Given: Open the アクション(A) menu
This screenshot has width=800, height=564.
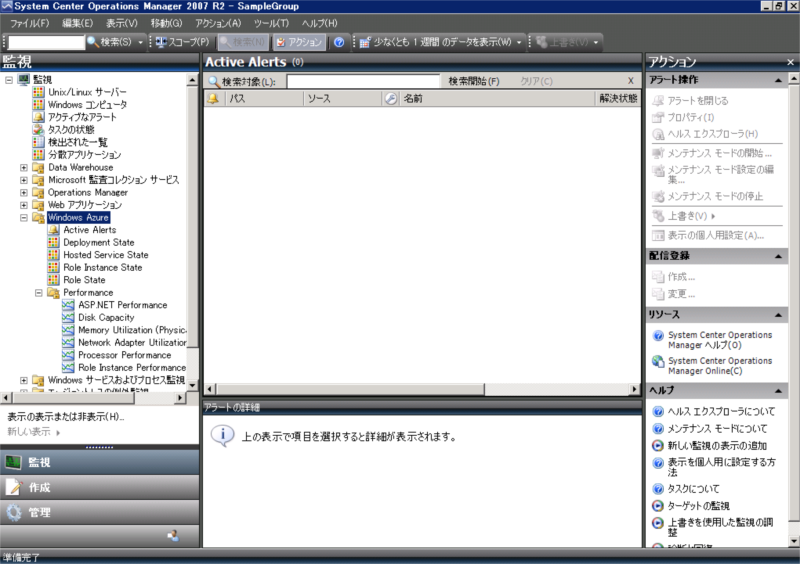Looking at the screenshot, I should pos(218,23).
